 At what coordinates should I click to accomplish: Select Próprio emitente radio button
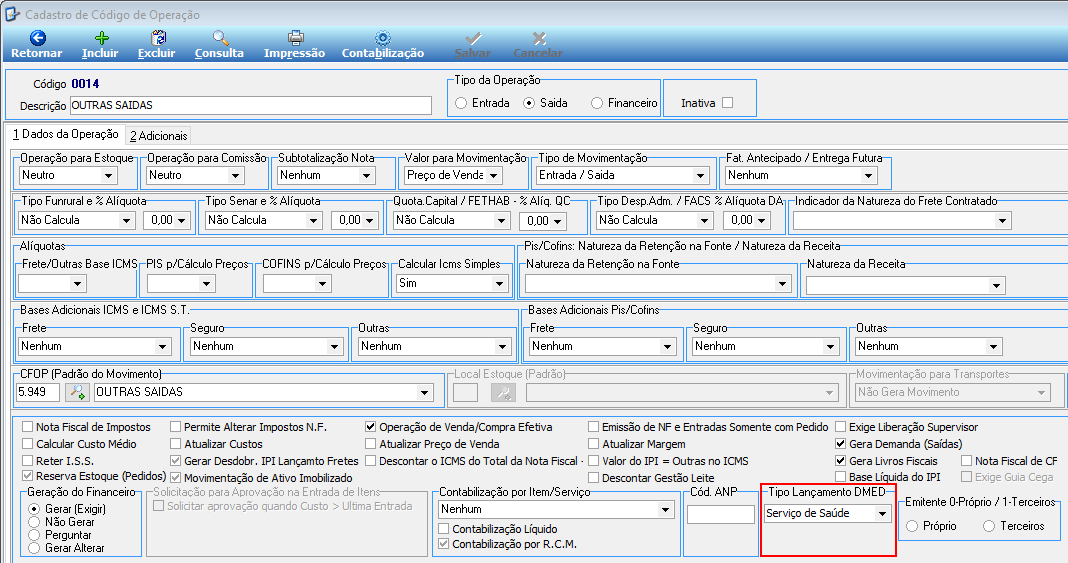(x=912, y=526)
